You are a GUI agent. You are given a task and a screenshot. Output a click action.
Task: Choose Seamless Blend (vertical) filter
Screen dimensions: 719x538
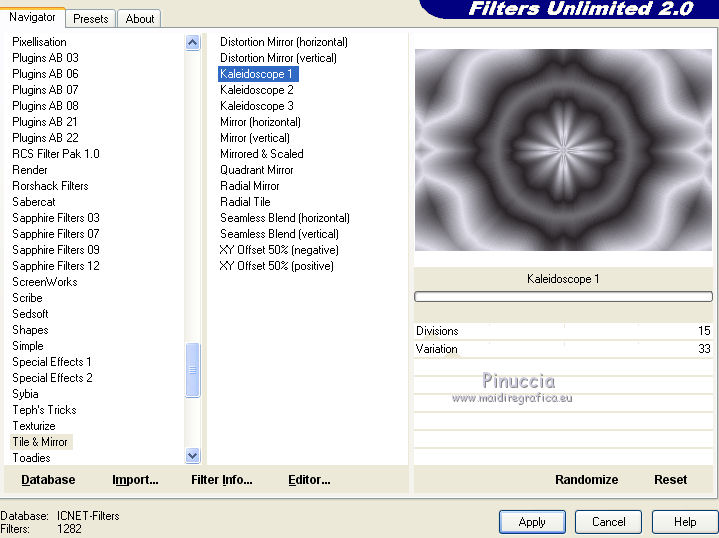(279, 234)
